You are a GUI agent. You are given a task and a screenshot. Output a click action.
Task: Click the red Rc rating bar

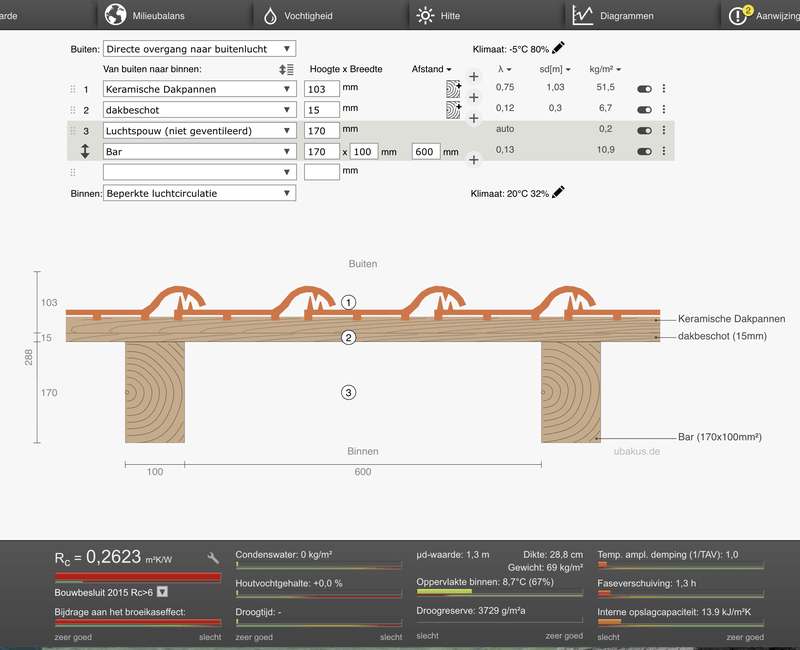click(x=137, y=577)
